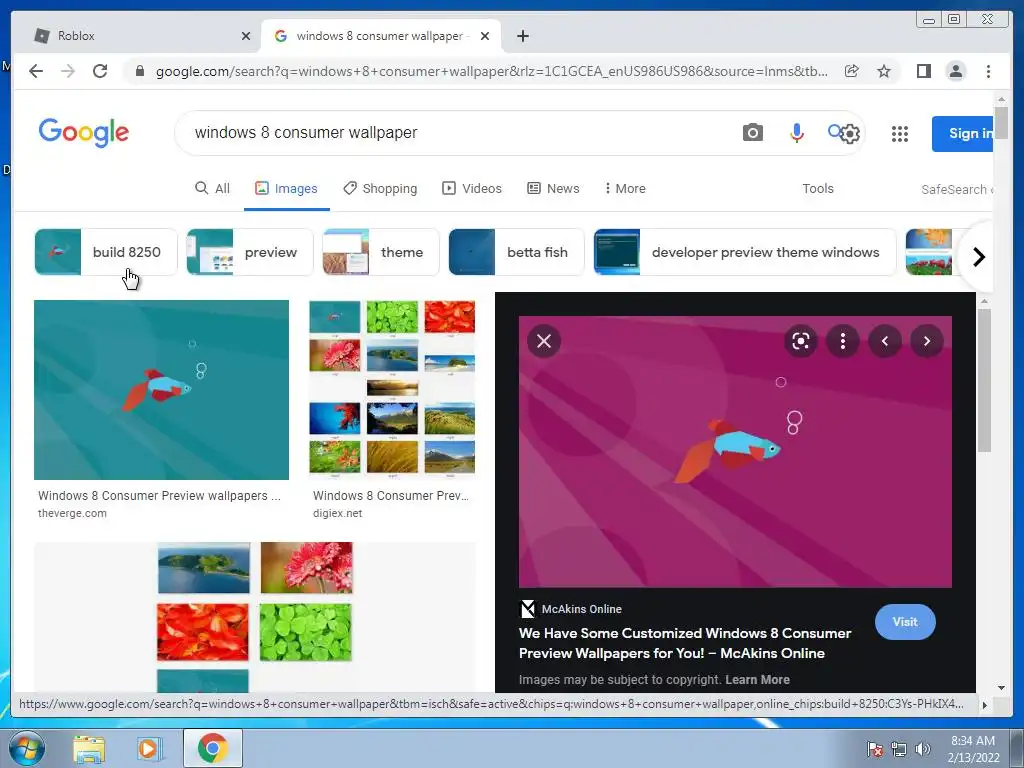The image size is (1024, 768).
Task: Open Videos search results
Action: (472, 189)
